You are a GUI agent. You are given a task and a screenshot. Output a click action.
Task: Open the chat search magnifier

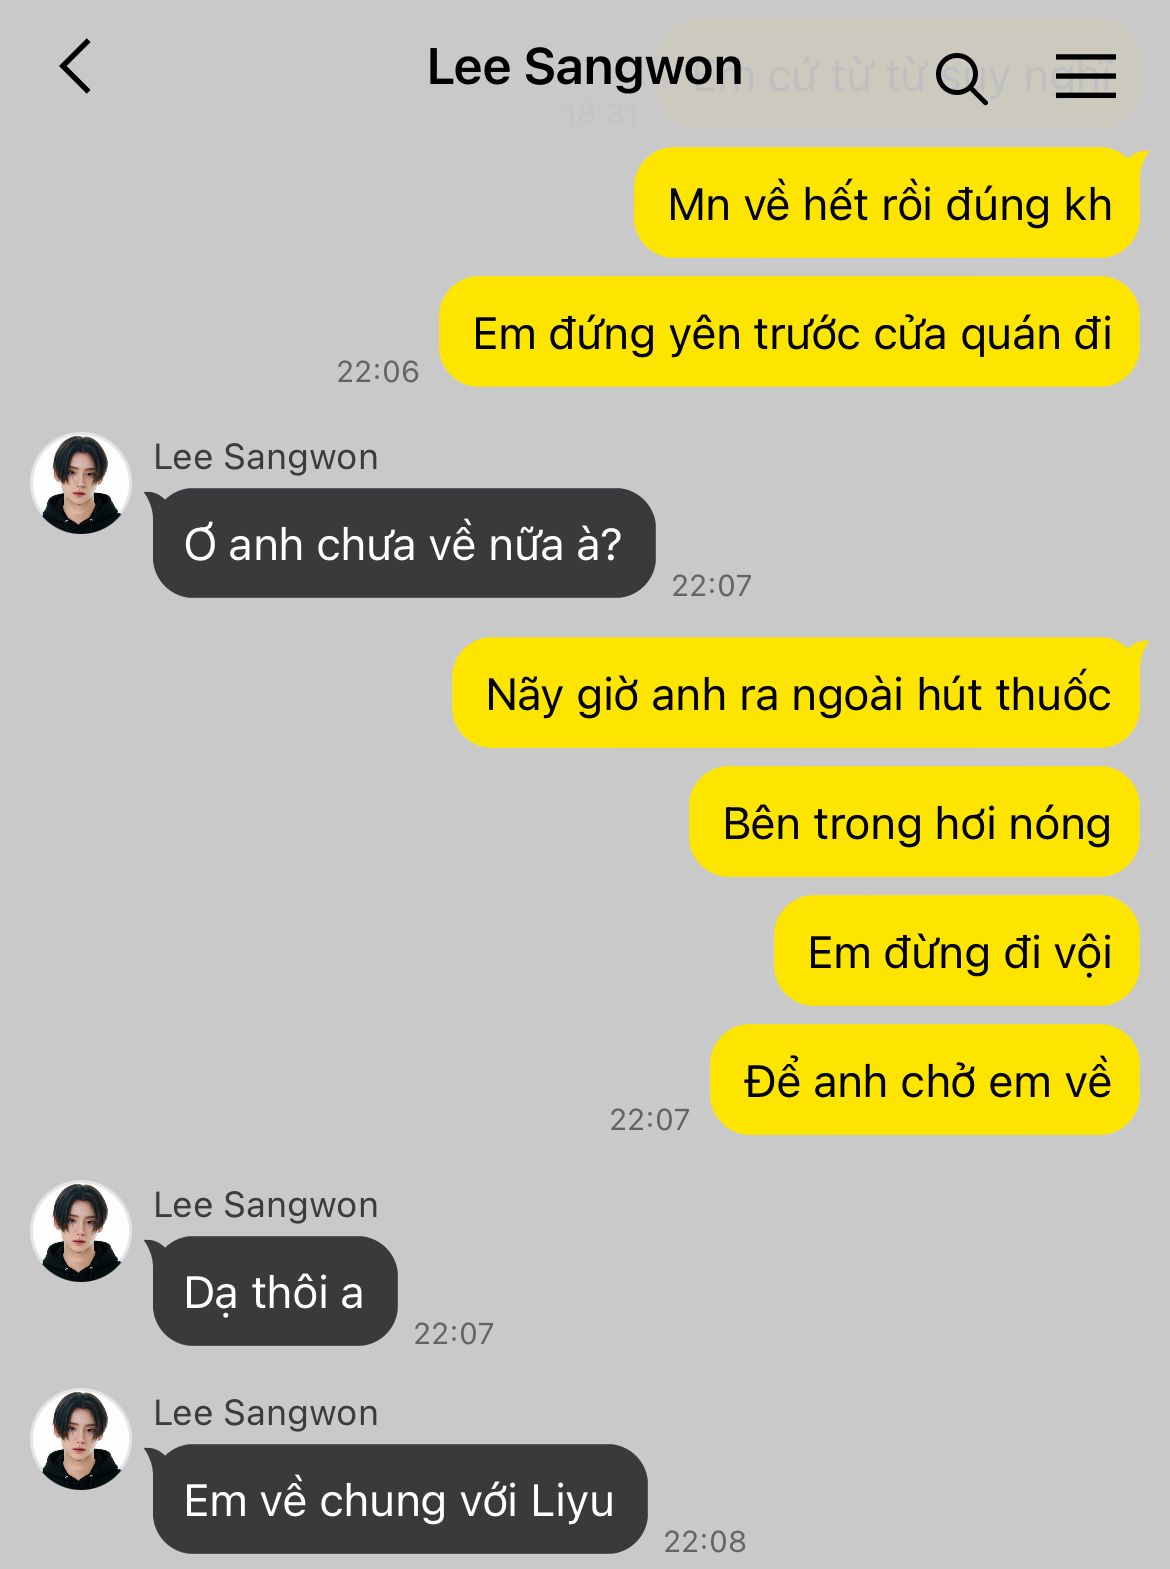(961, 78)
